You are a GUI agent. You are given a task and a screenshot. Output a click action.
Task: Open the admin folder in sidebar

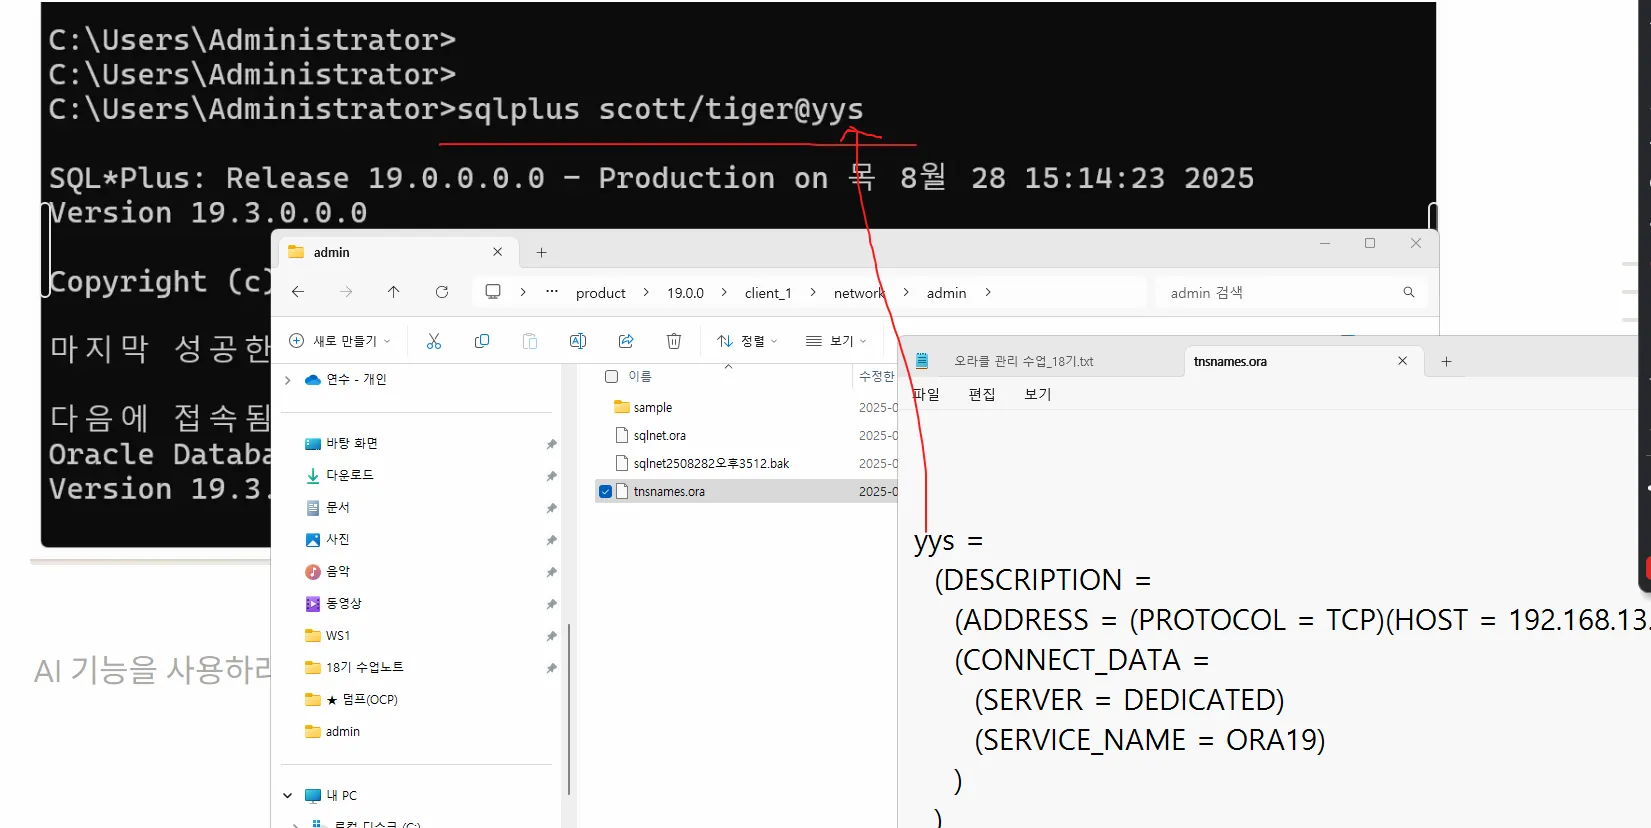click(x=342, y=732)
